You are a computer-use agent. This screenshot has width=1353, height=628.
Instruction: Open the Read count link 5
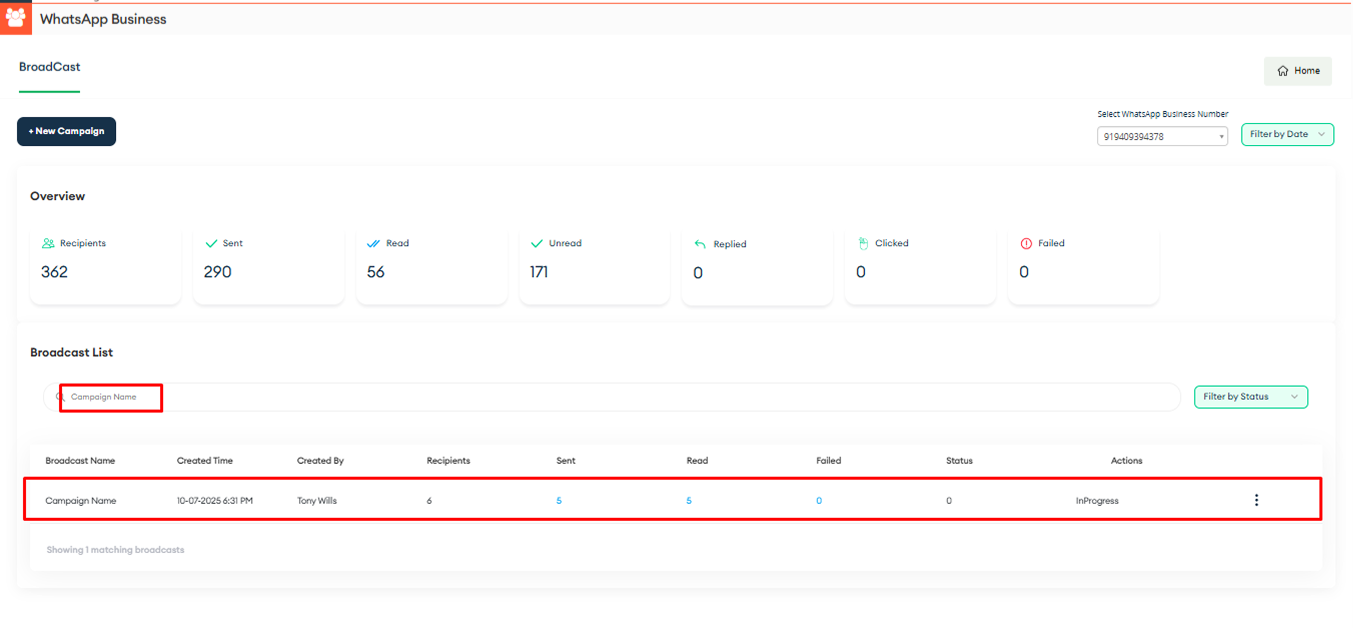pos(689,501)
